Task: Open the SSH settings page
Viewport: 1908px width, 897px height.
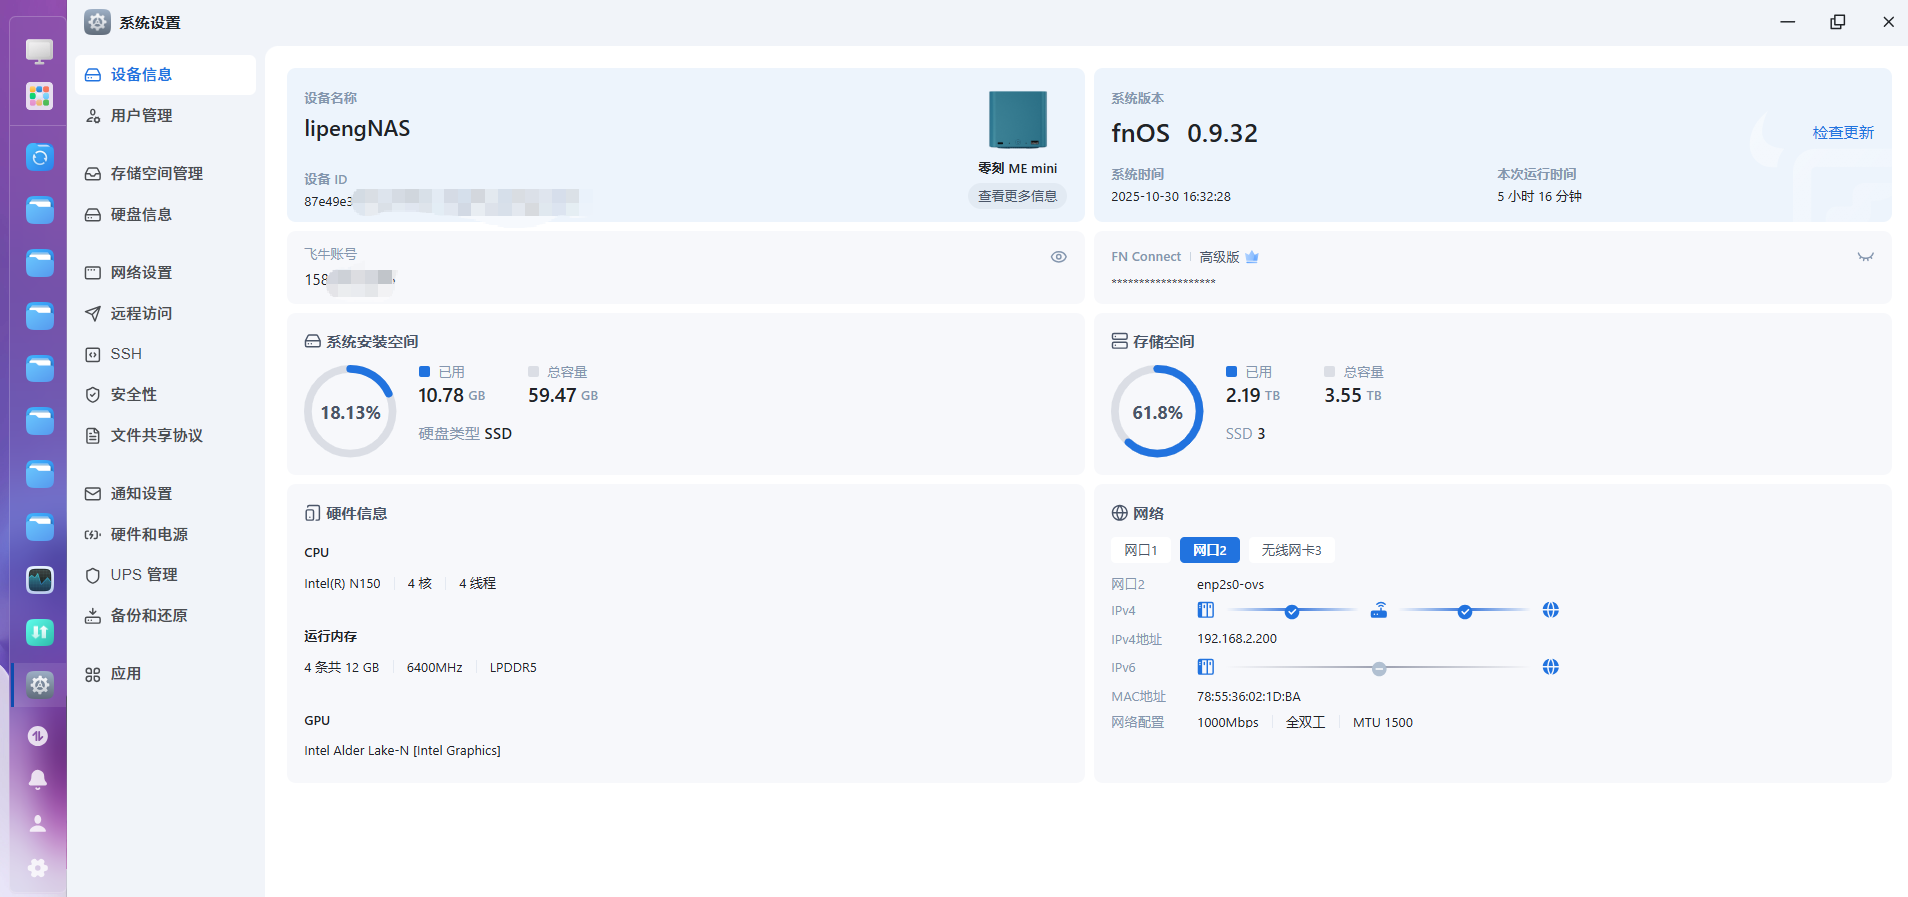Action: (165, 354)
